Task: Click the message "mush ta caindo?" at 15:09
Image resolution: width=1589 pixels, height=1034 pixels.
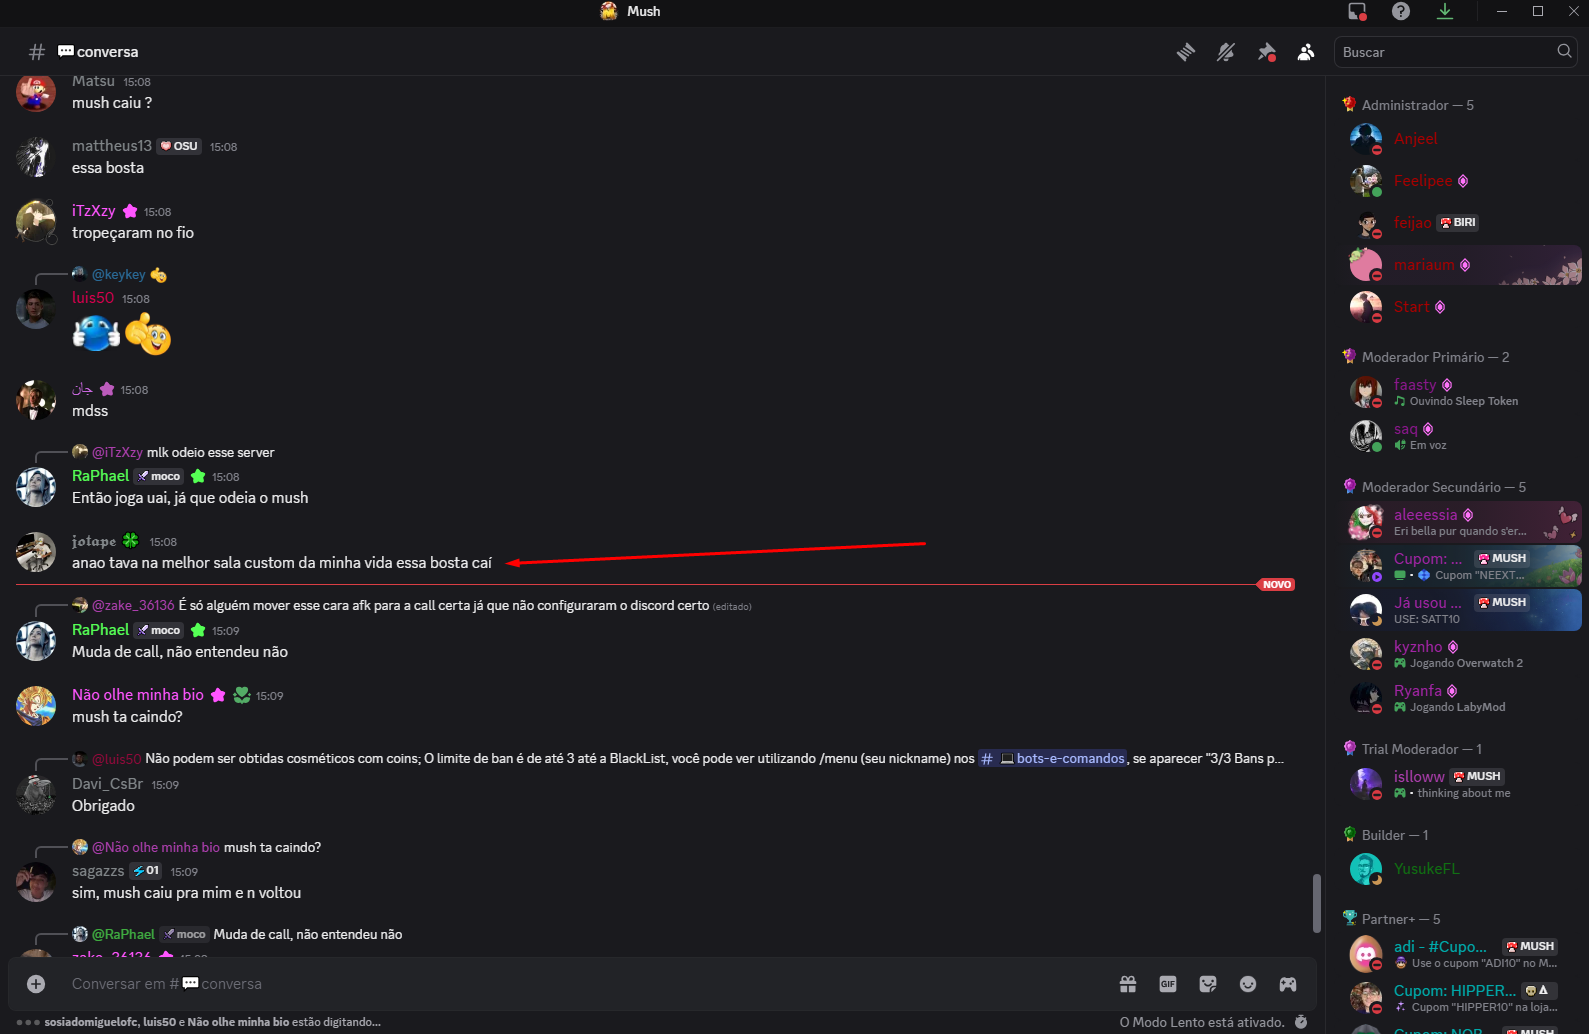Action: point(127,717)
